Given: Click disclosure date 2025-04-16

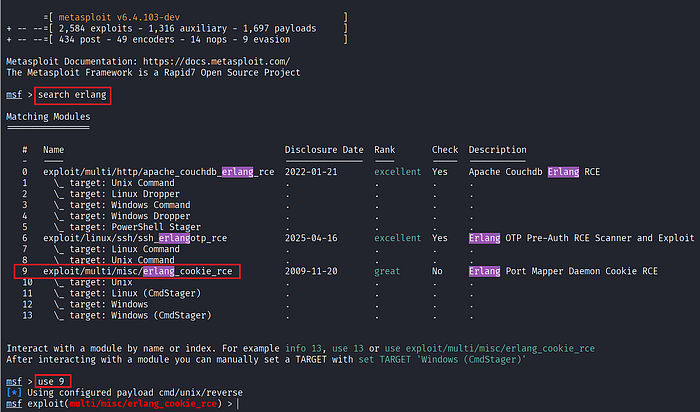Looking at the screenshot, I should click(311, 238).
